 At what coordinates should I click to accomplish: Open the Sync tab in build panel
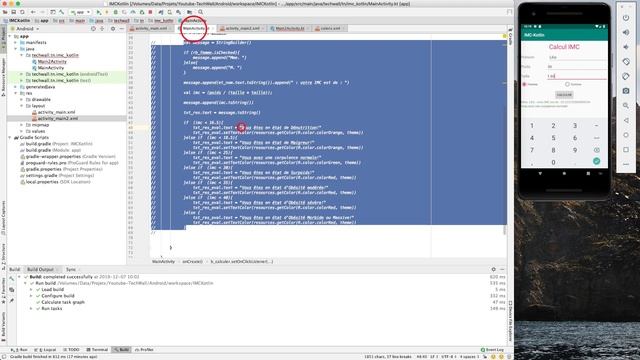coord(71,269)
